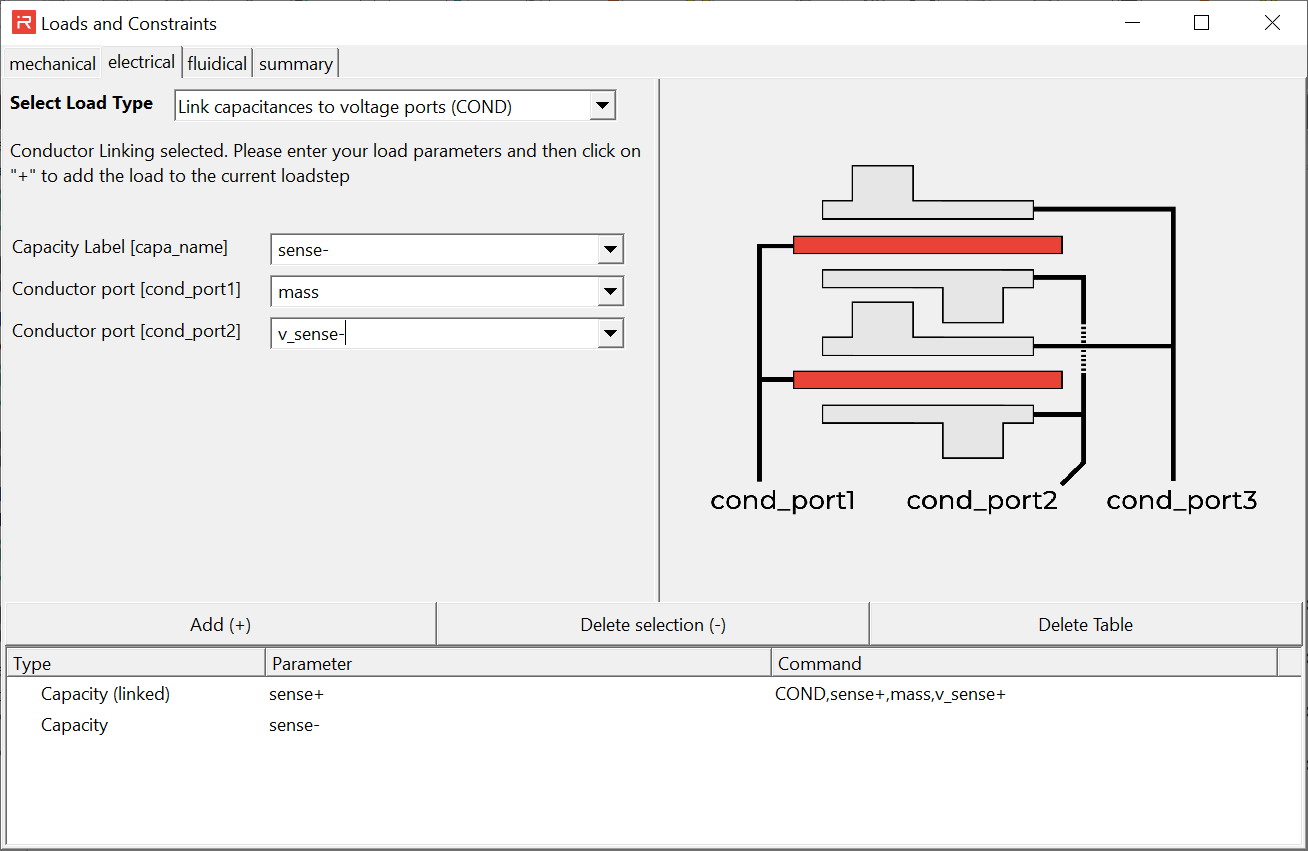Select the summary tab

296,64
